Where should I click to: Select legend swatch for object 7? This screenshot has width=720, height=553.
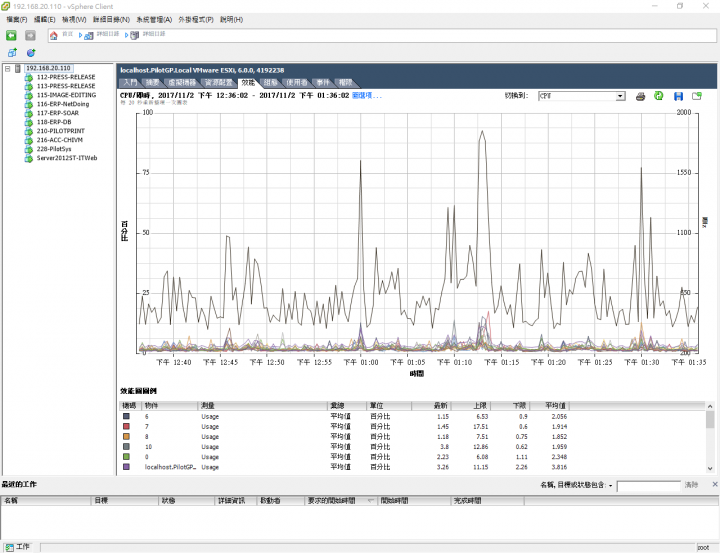tap(126, 427)
